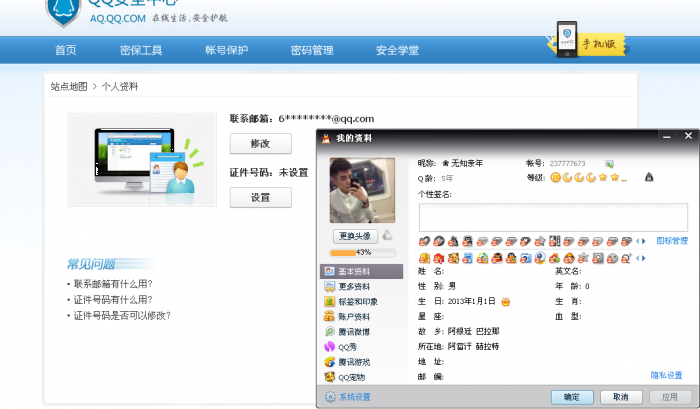Click the yellow door icon starting the lower icon row
Screen dimensions: 700x409
[424, 258]
